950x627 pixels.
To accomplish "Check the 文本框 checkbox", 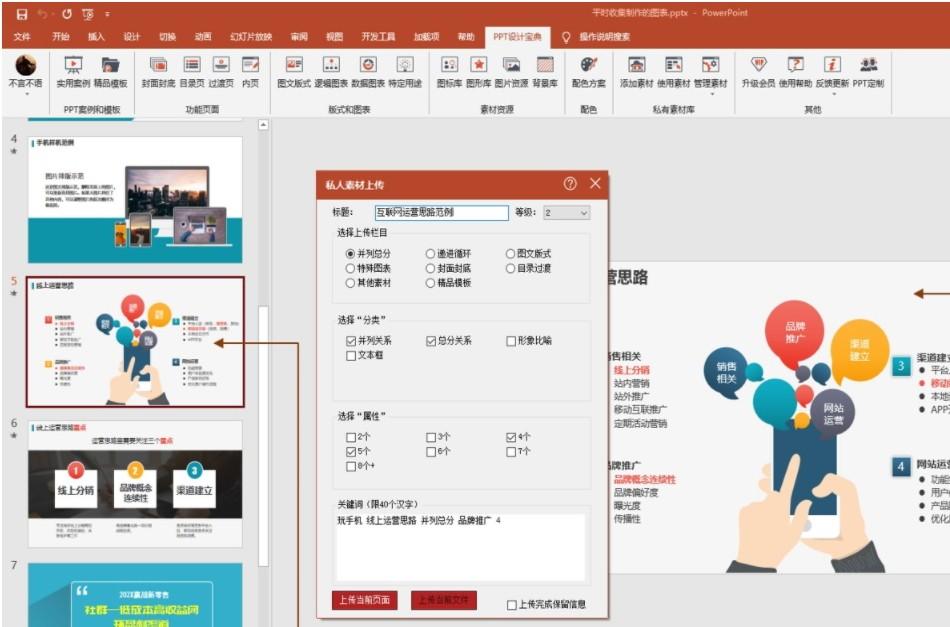I will [x=351, y=356].
